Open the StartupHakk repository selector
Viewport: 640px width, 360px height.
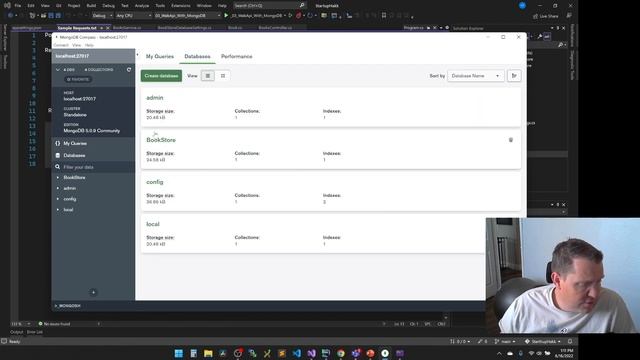click(542, 342)
